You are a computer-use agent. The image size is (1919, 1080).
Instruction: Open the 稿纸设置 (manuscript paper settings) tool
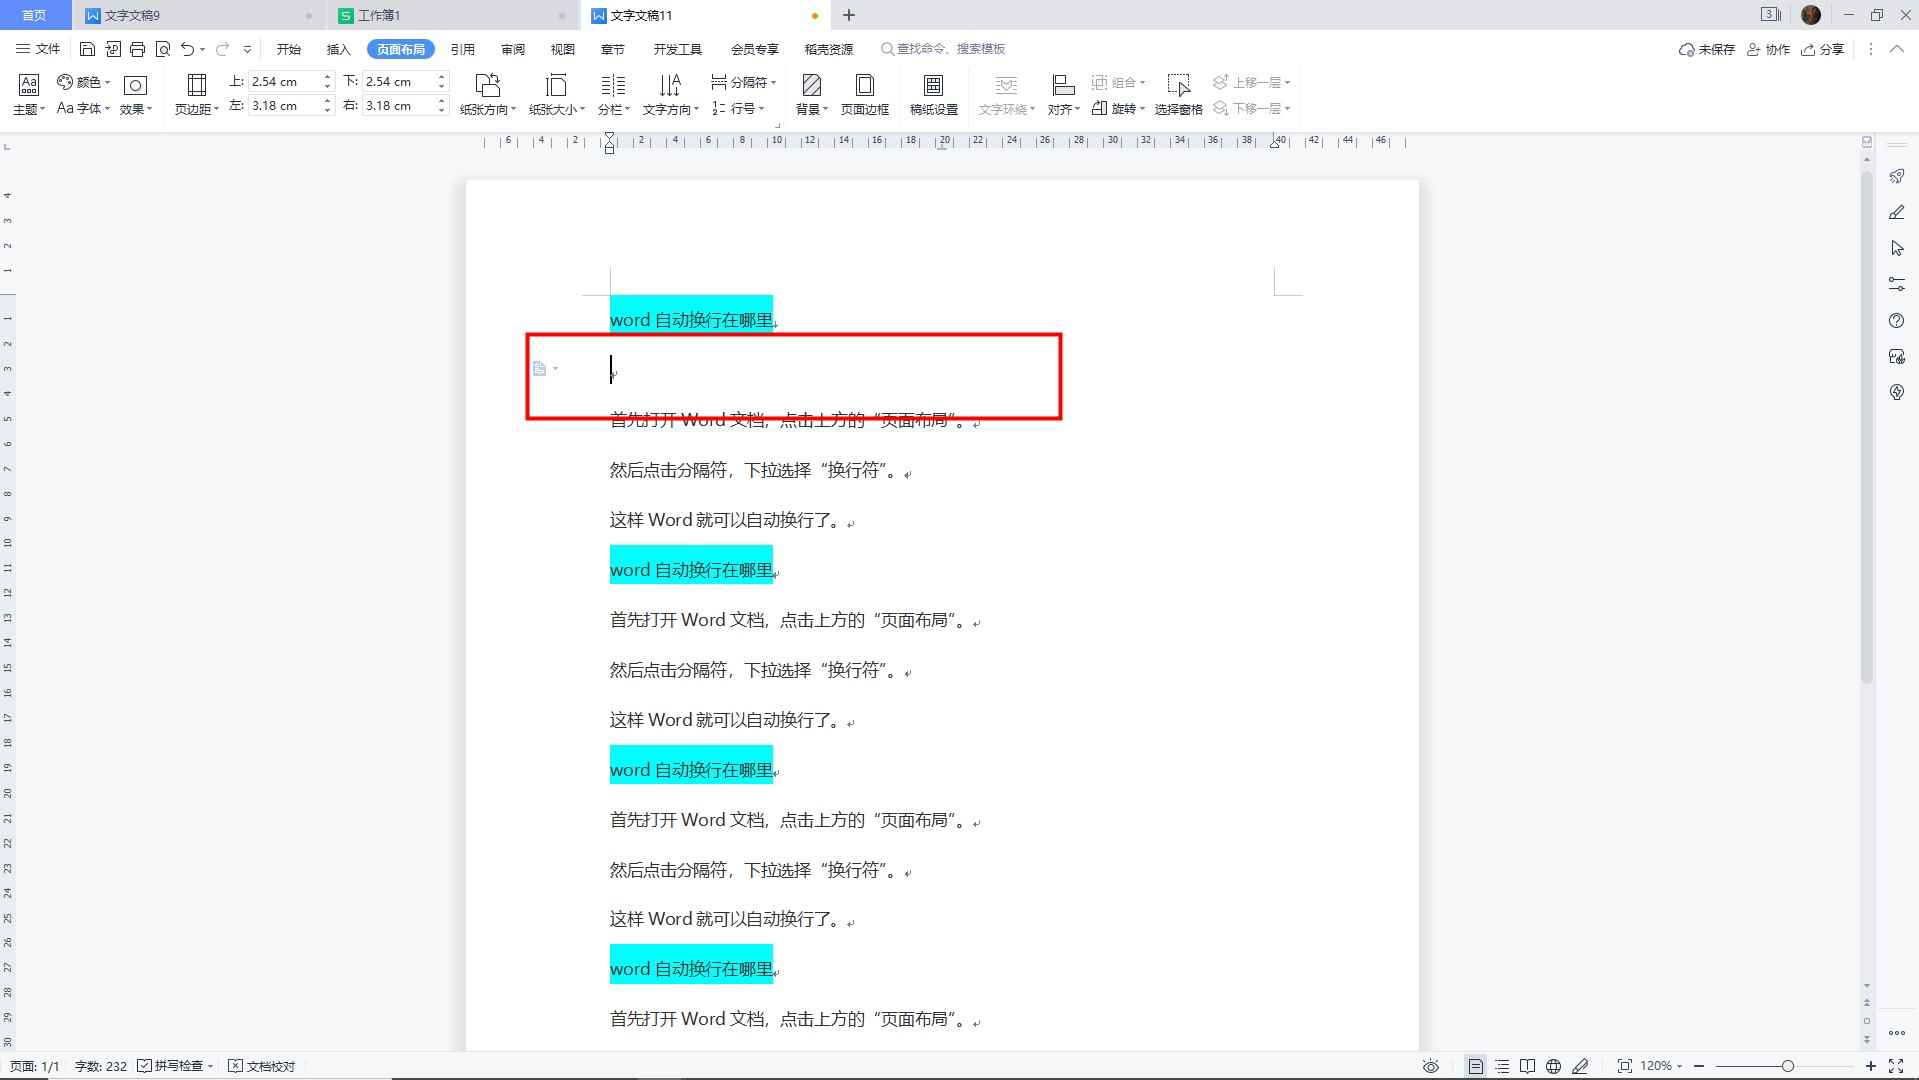pyautogui.click(x=934, y=93)
